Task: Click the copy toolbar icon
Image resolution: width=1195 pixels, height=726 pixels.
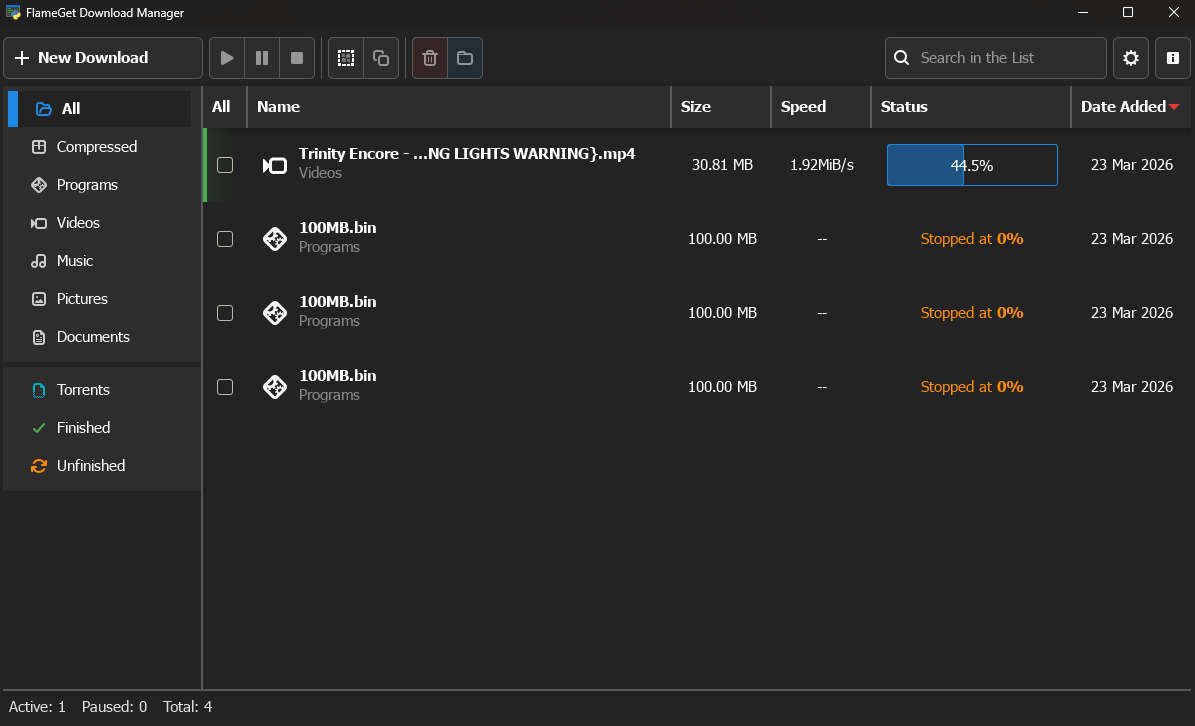Action: click(380, 58)
